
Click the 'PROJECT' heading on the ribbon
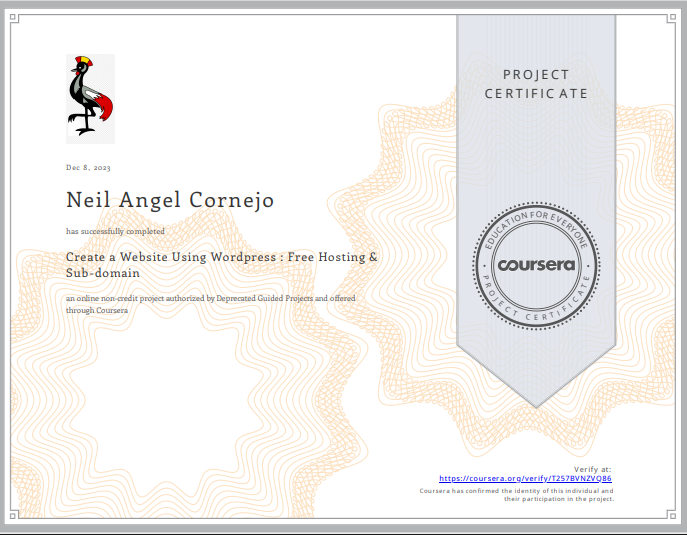[x=536, y=75]
